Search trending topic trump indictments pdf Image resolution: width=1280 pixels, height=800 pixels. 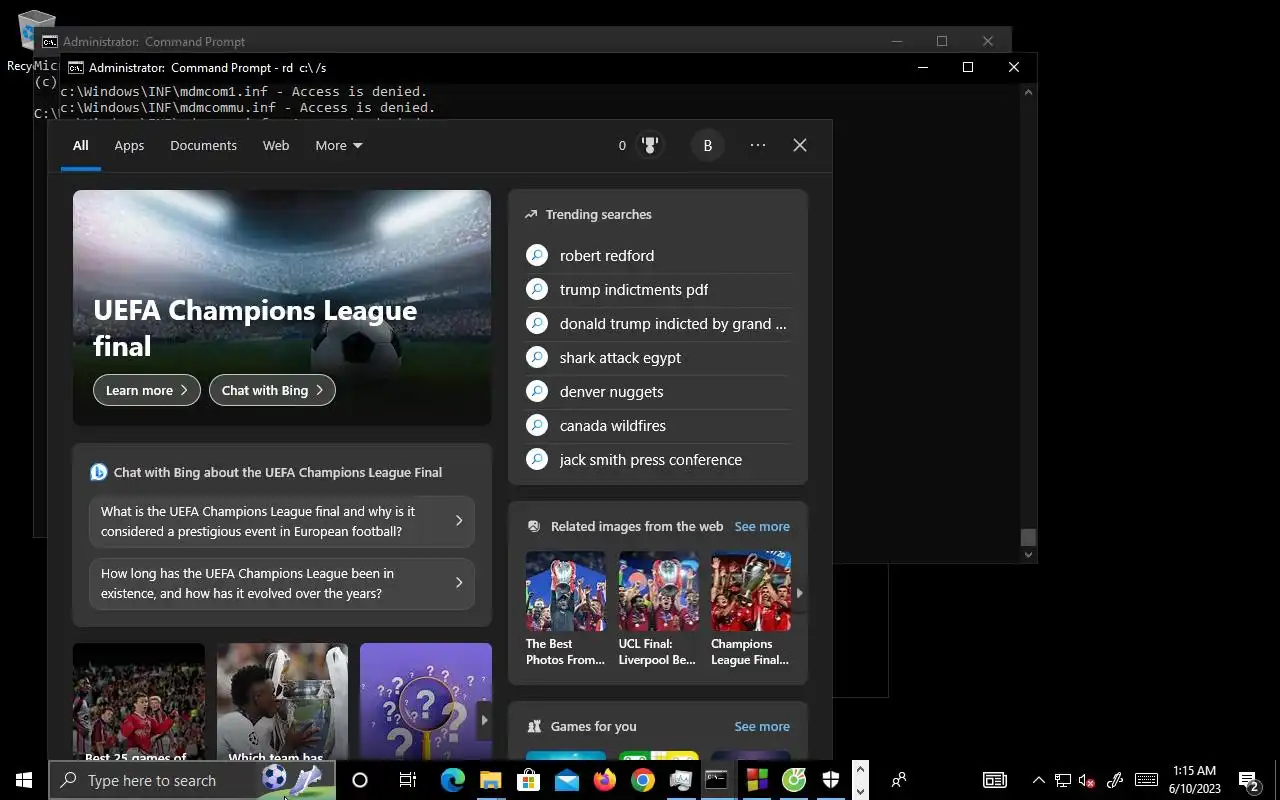(658, 289)
